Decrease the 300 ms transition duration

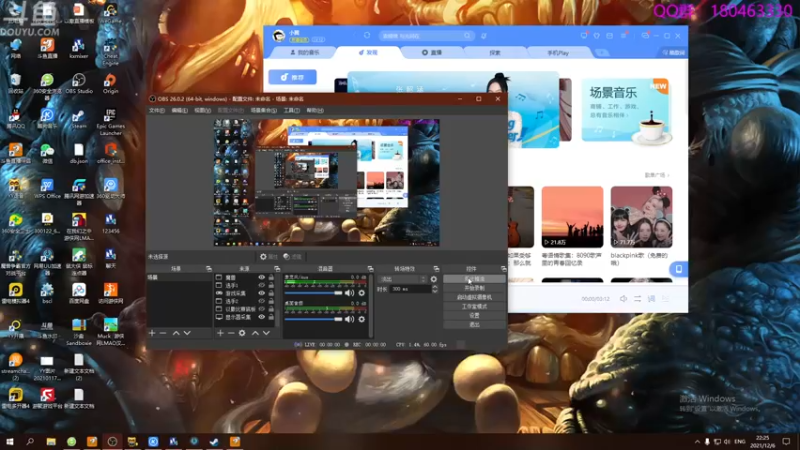435,291
